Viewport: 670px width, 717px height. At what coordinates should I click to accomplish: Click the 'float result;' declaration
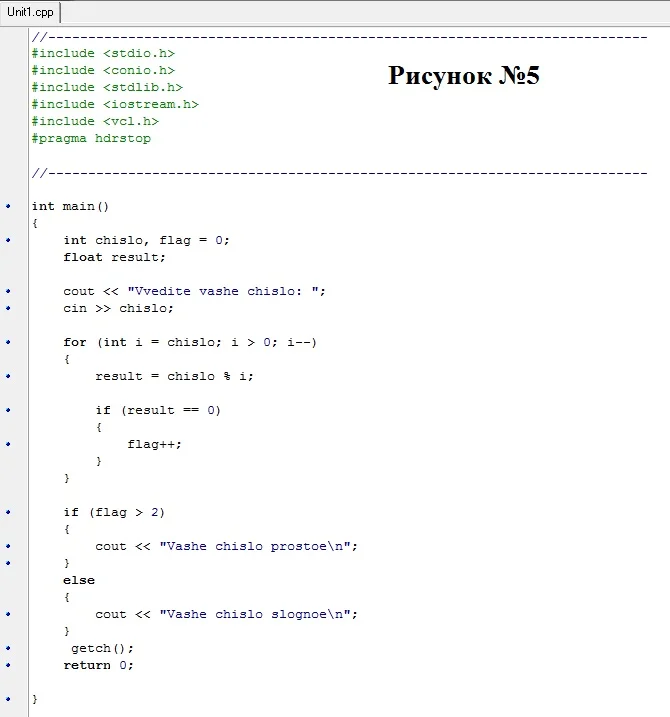(114, 257)
